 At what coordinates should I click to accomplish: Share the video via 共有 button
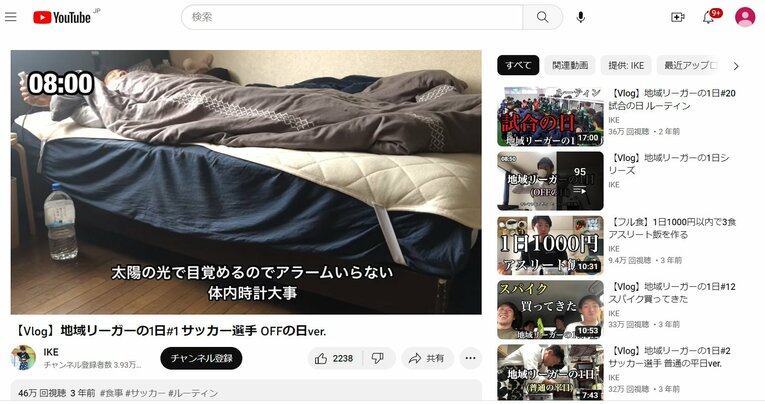[427, 359]
